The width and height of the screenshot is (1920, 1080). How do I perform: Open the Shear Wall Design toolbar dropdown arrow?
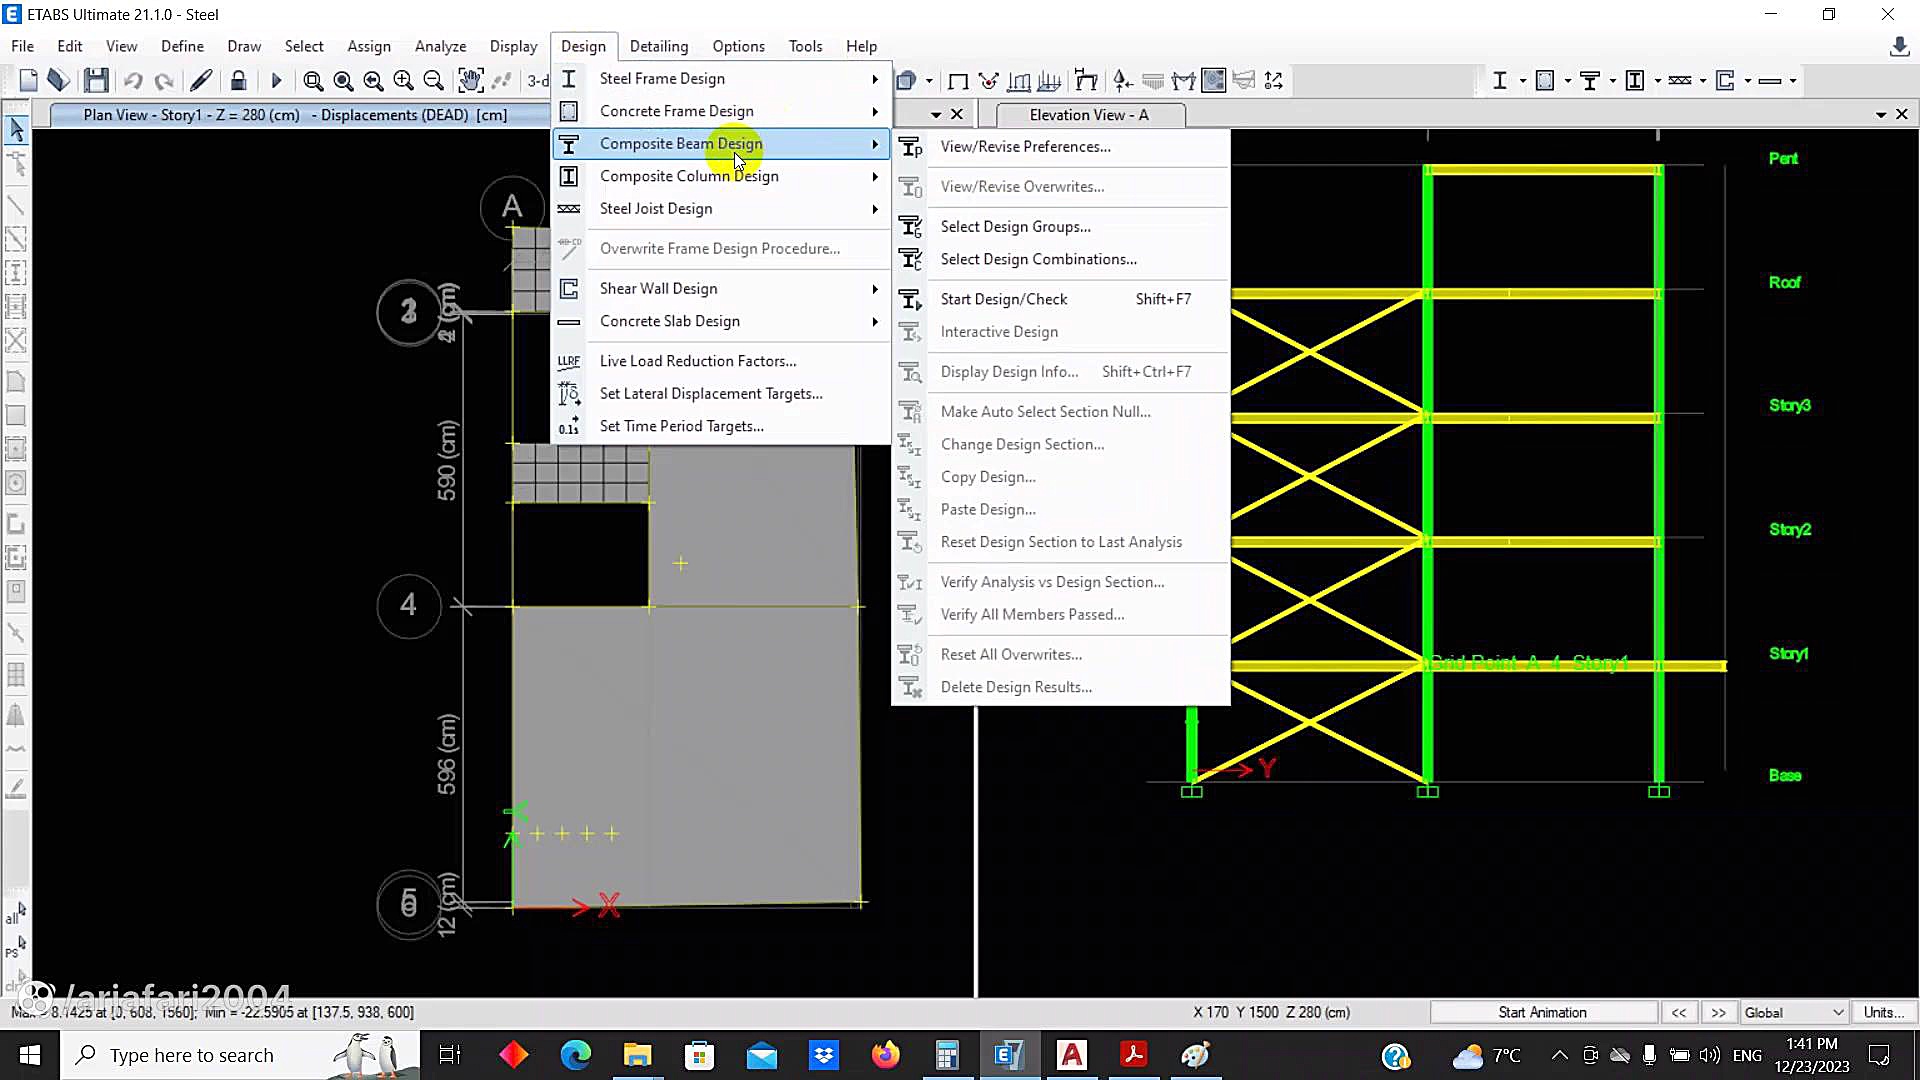point(1748,81)
